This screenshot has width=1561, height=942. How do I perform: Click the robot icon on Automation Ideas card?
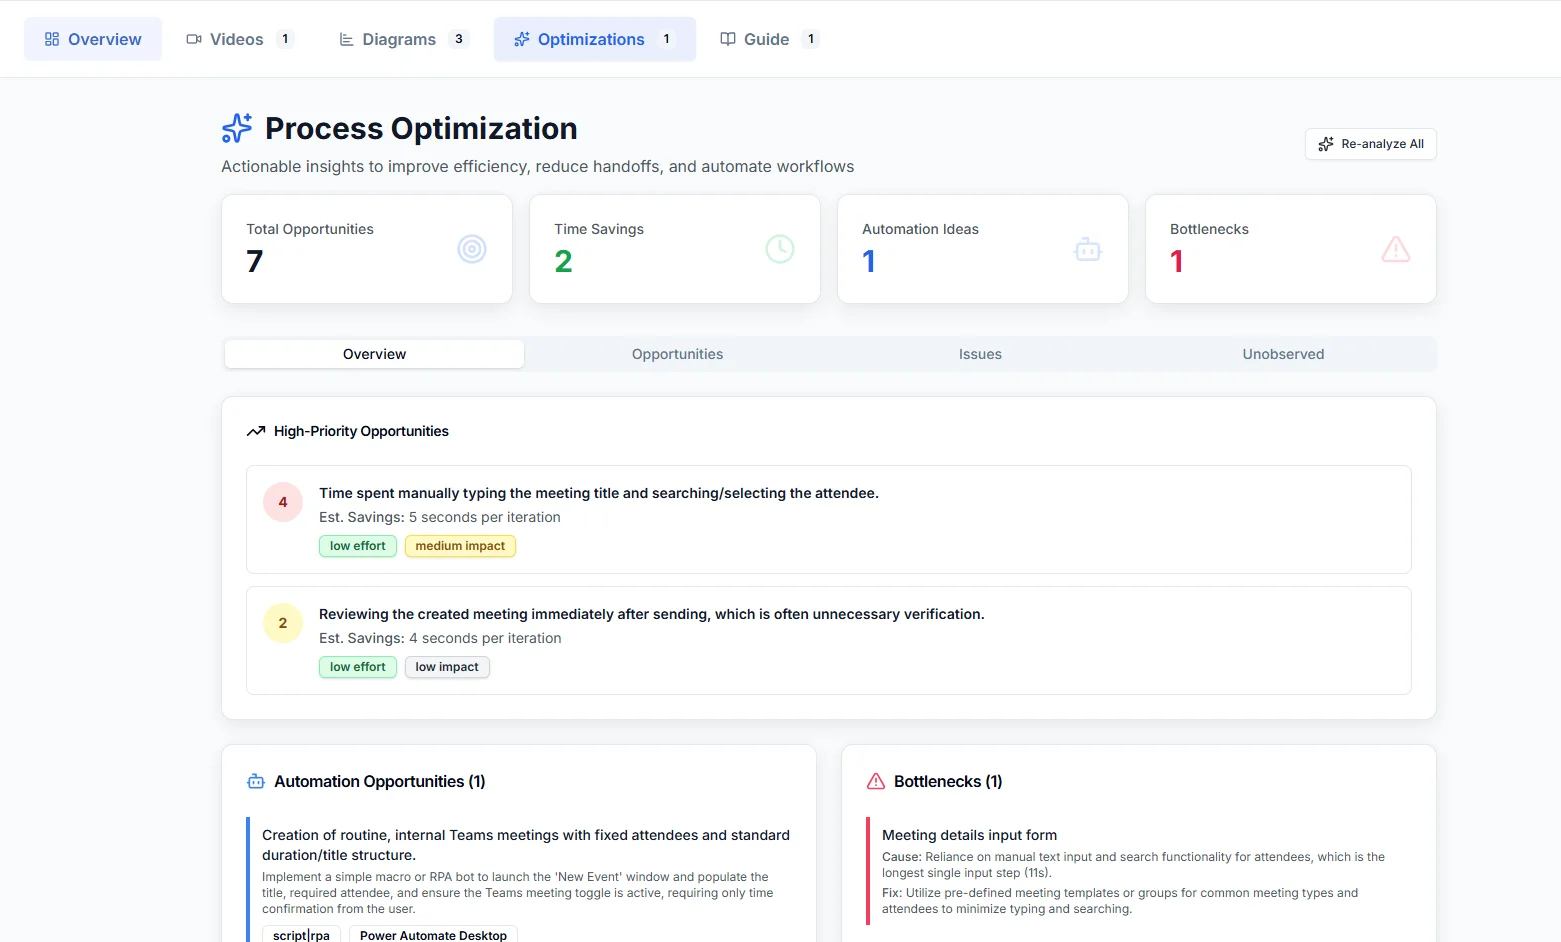(x=1087, y=249)
